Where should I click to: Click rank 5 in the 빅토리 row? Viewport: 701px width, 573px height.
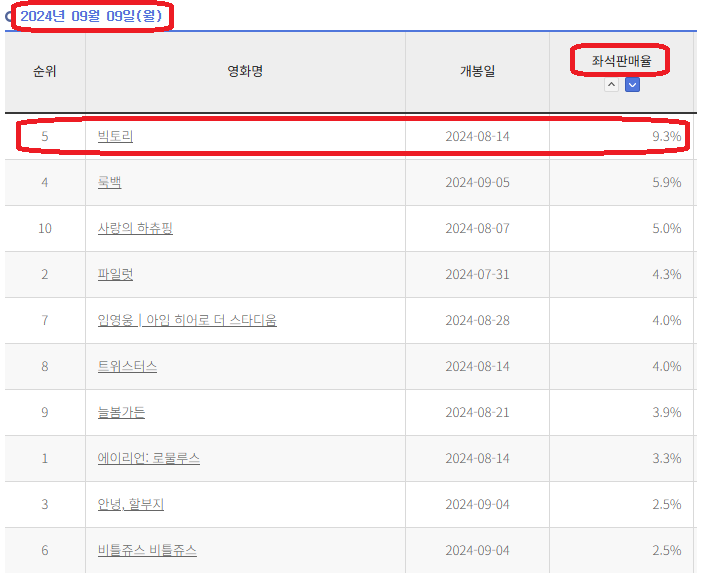click(x=45, y=136)
